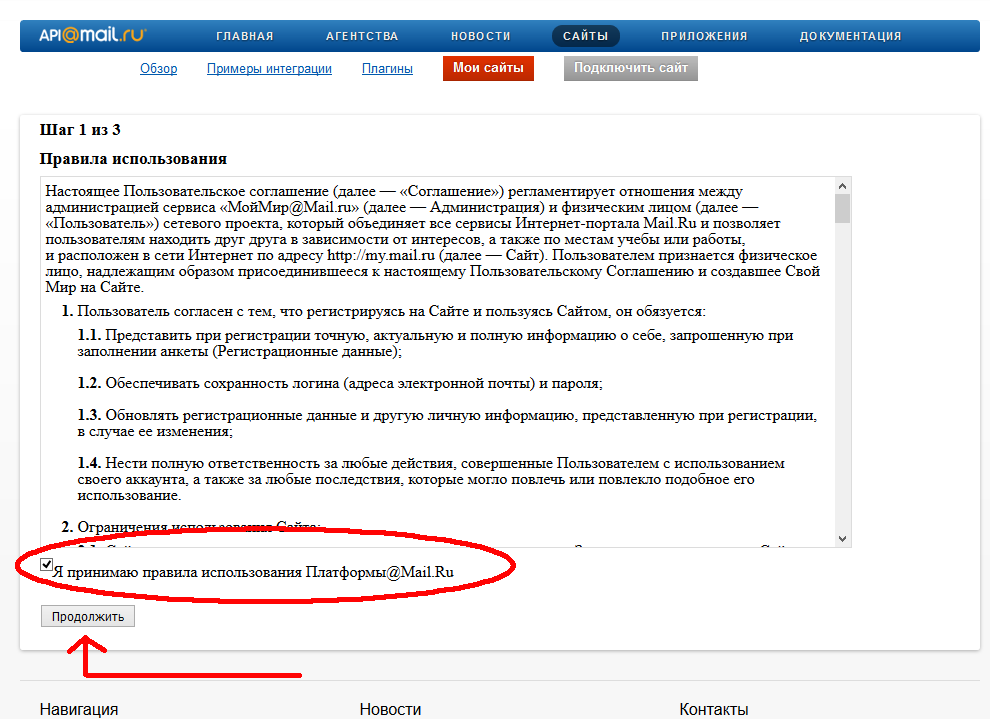Click the agreement scrollbar down arrow
990x719 pixels.
(842, 539)
